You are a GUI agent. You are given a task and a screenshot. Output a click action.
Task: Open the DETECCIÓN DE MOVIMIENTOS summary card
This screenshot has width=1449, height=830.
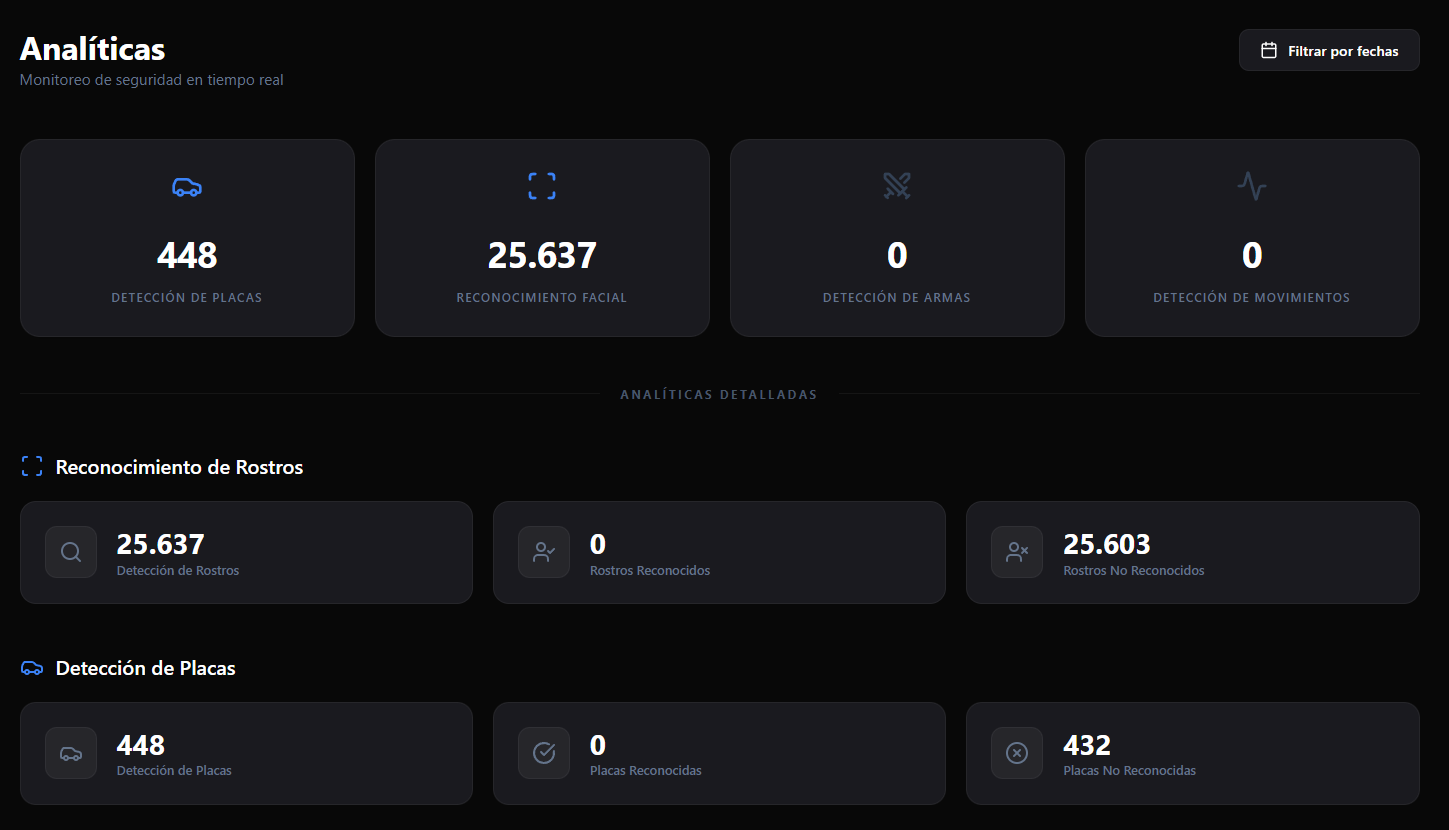click(1252, 238)
